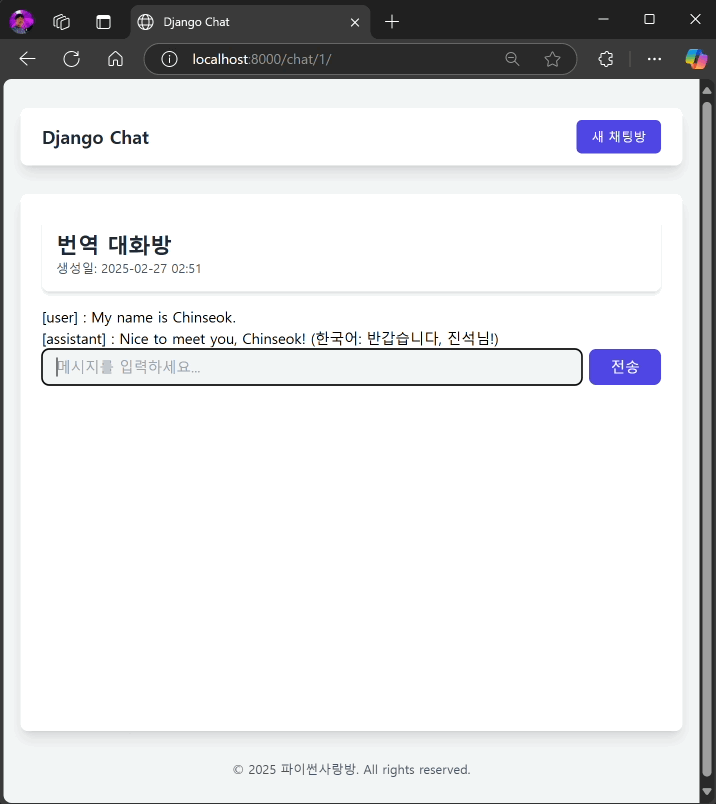
Task: Toggle the vertical tabs icon
Action: 103,21
